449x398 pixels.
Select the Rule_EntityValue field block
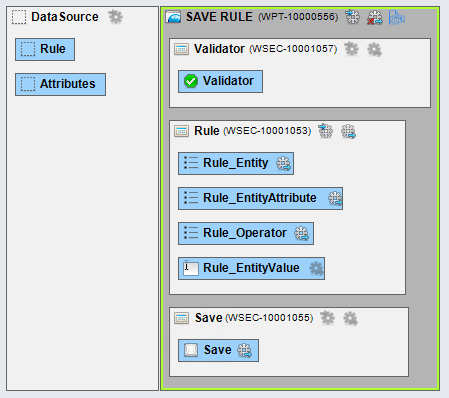tap(251, 268)
